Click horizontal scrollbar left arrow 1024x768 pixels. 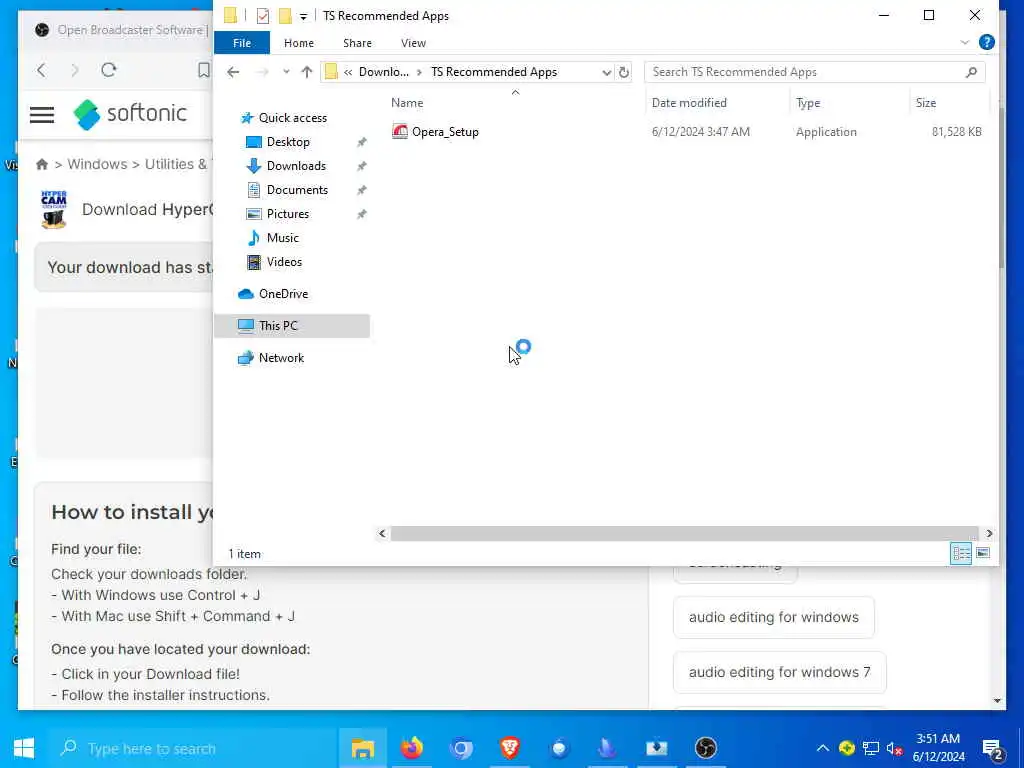[x=382, y=534]
